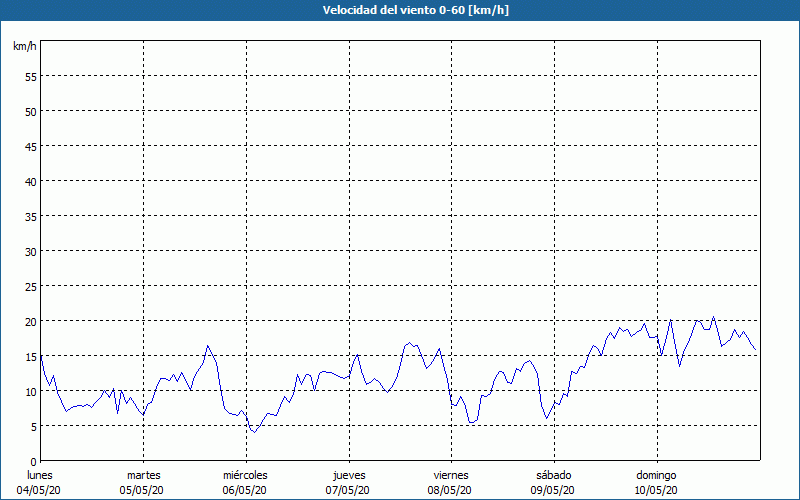The image size is (800, 500).
Task: Select the 40 value on the y-axis
Action: tap(31, 182)
